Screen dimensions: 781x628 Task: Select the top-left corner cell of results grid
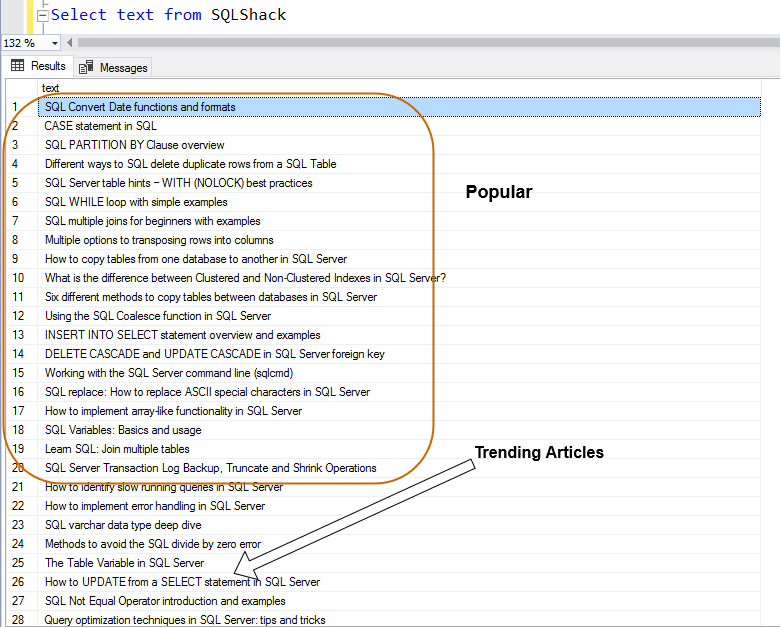[19, 88]
